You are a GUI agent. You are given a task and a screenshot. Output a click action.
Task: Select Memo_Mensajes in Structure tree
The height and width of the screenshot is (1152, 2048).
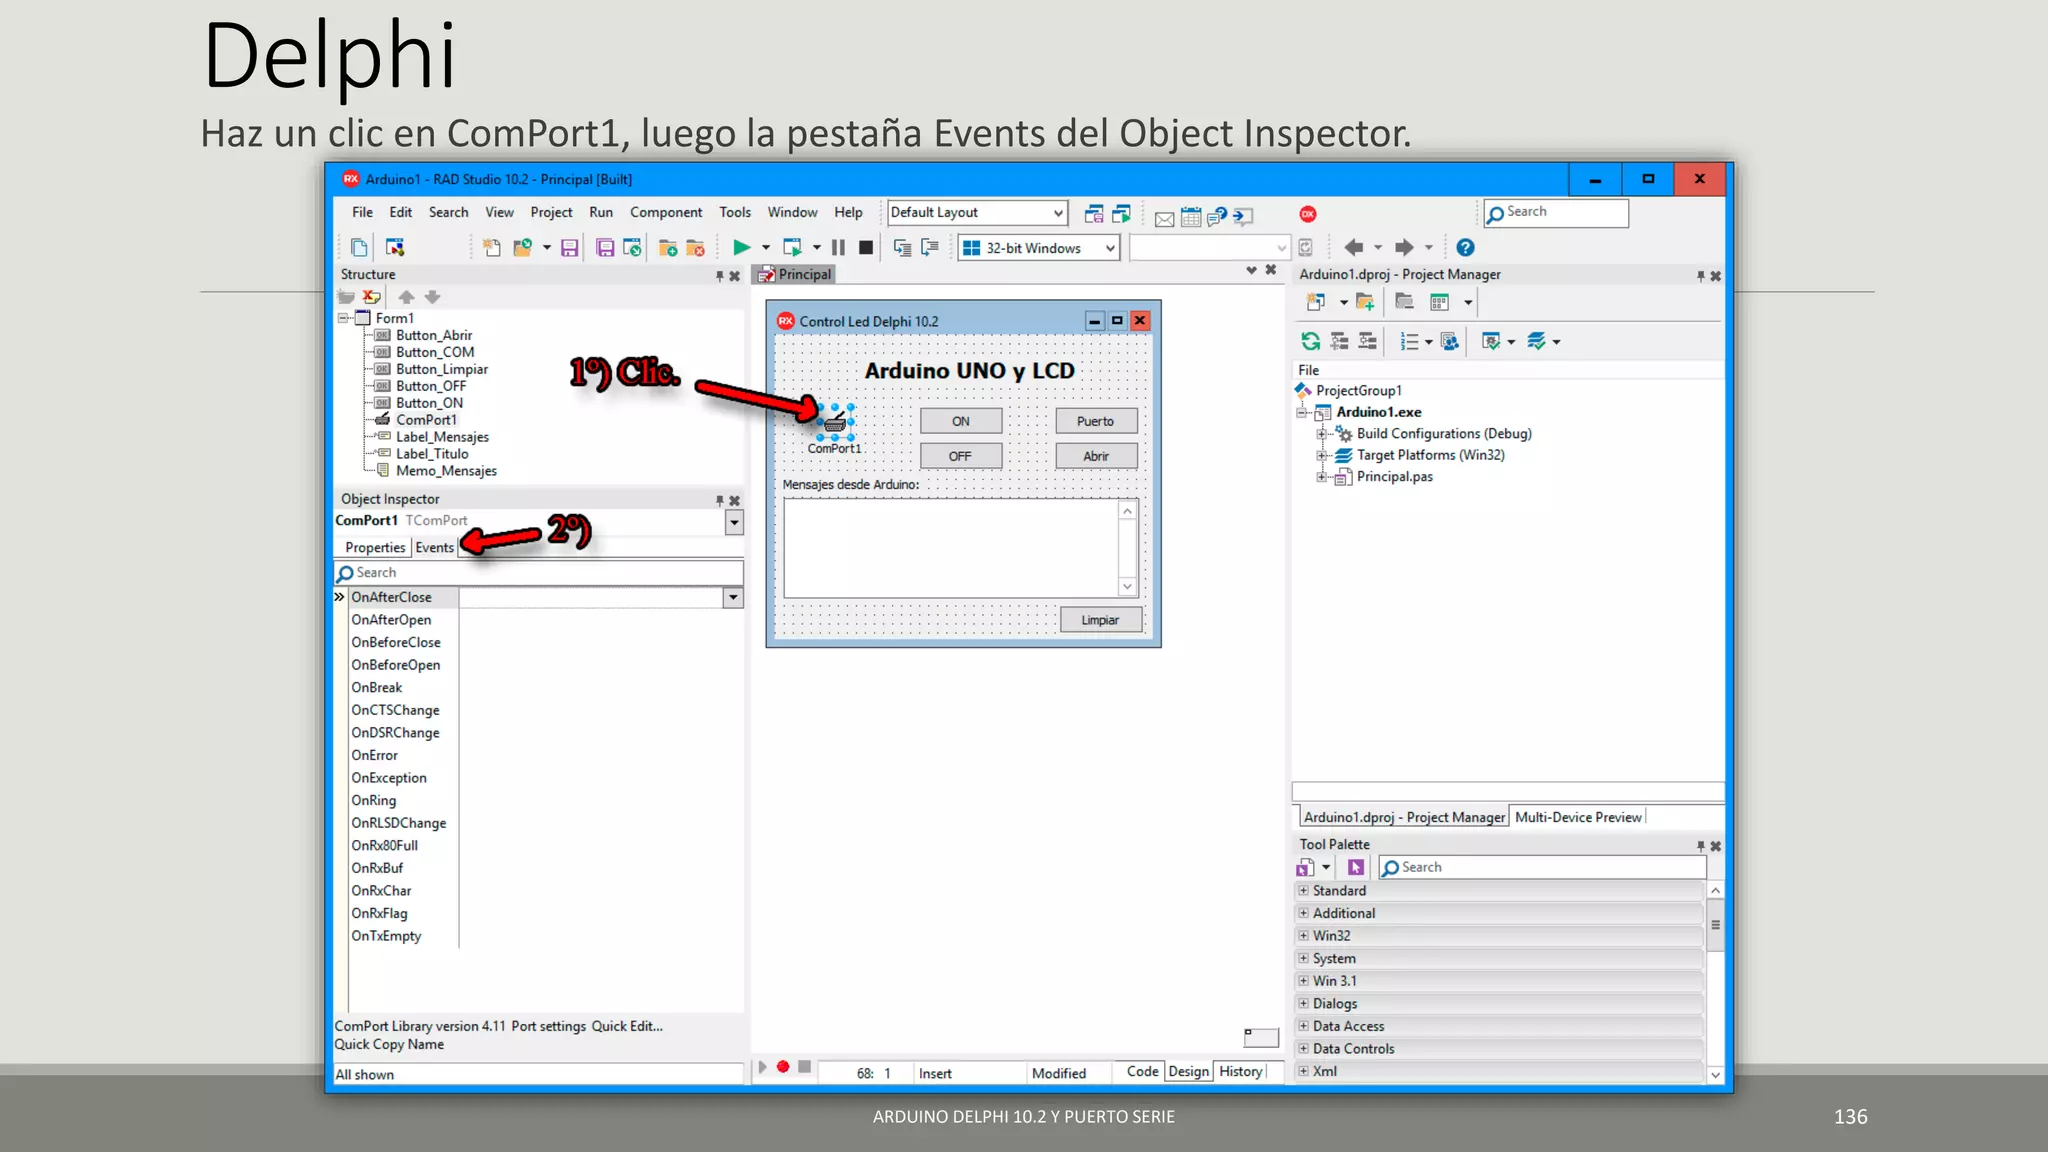click(x=446, y=471)
